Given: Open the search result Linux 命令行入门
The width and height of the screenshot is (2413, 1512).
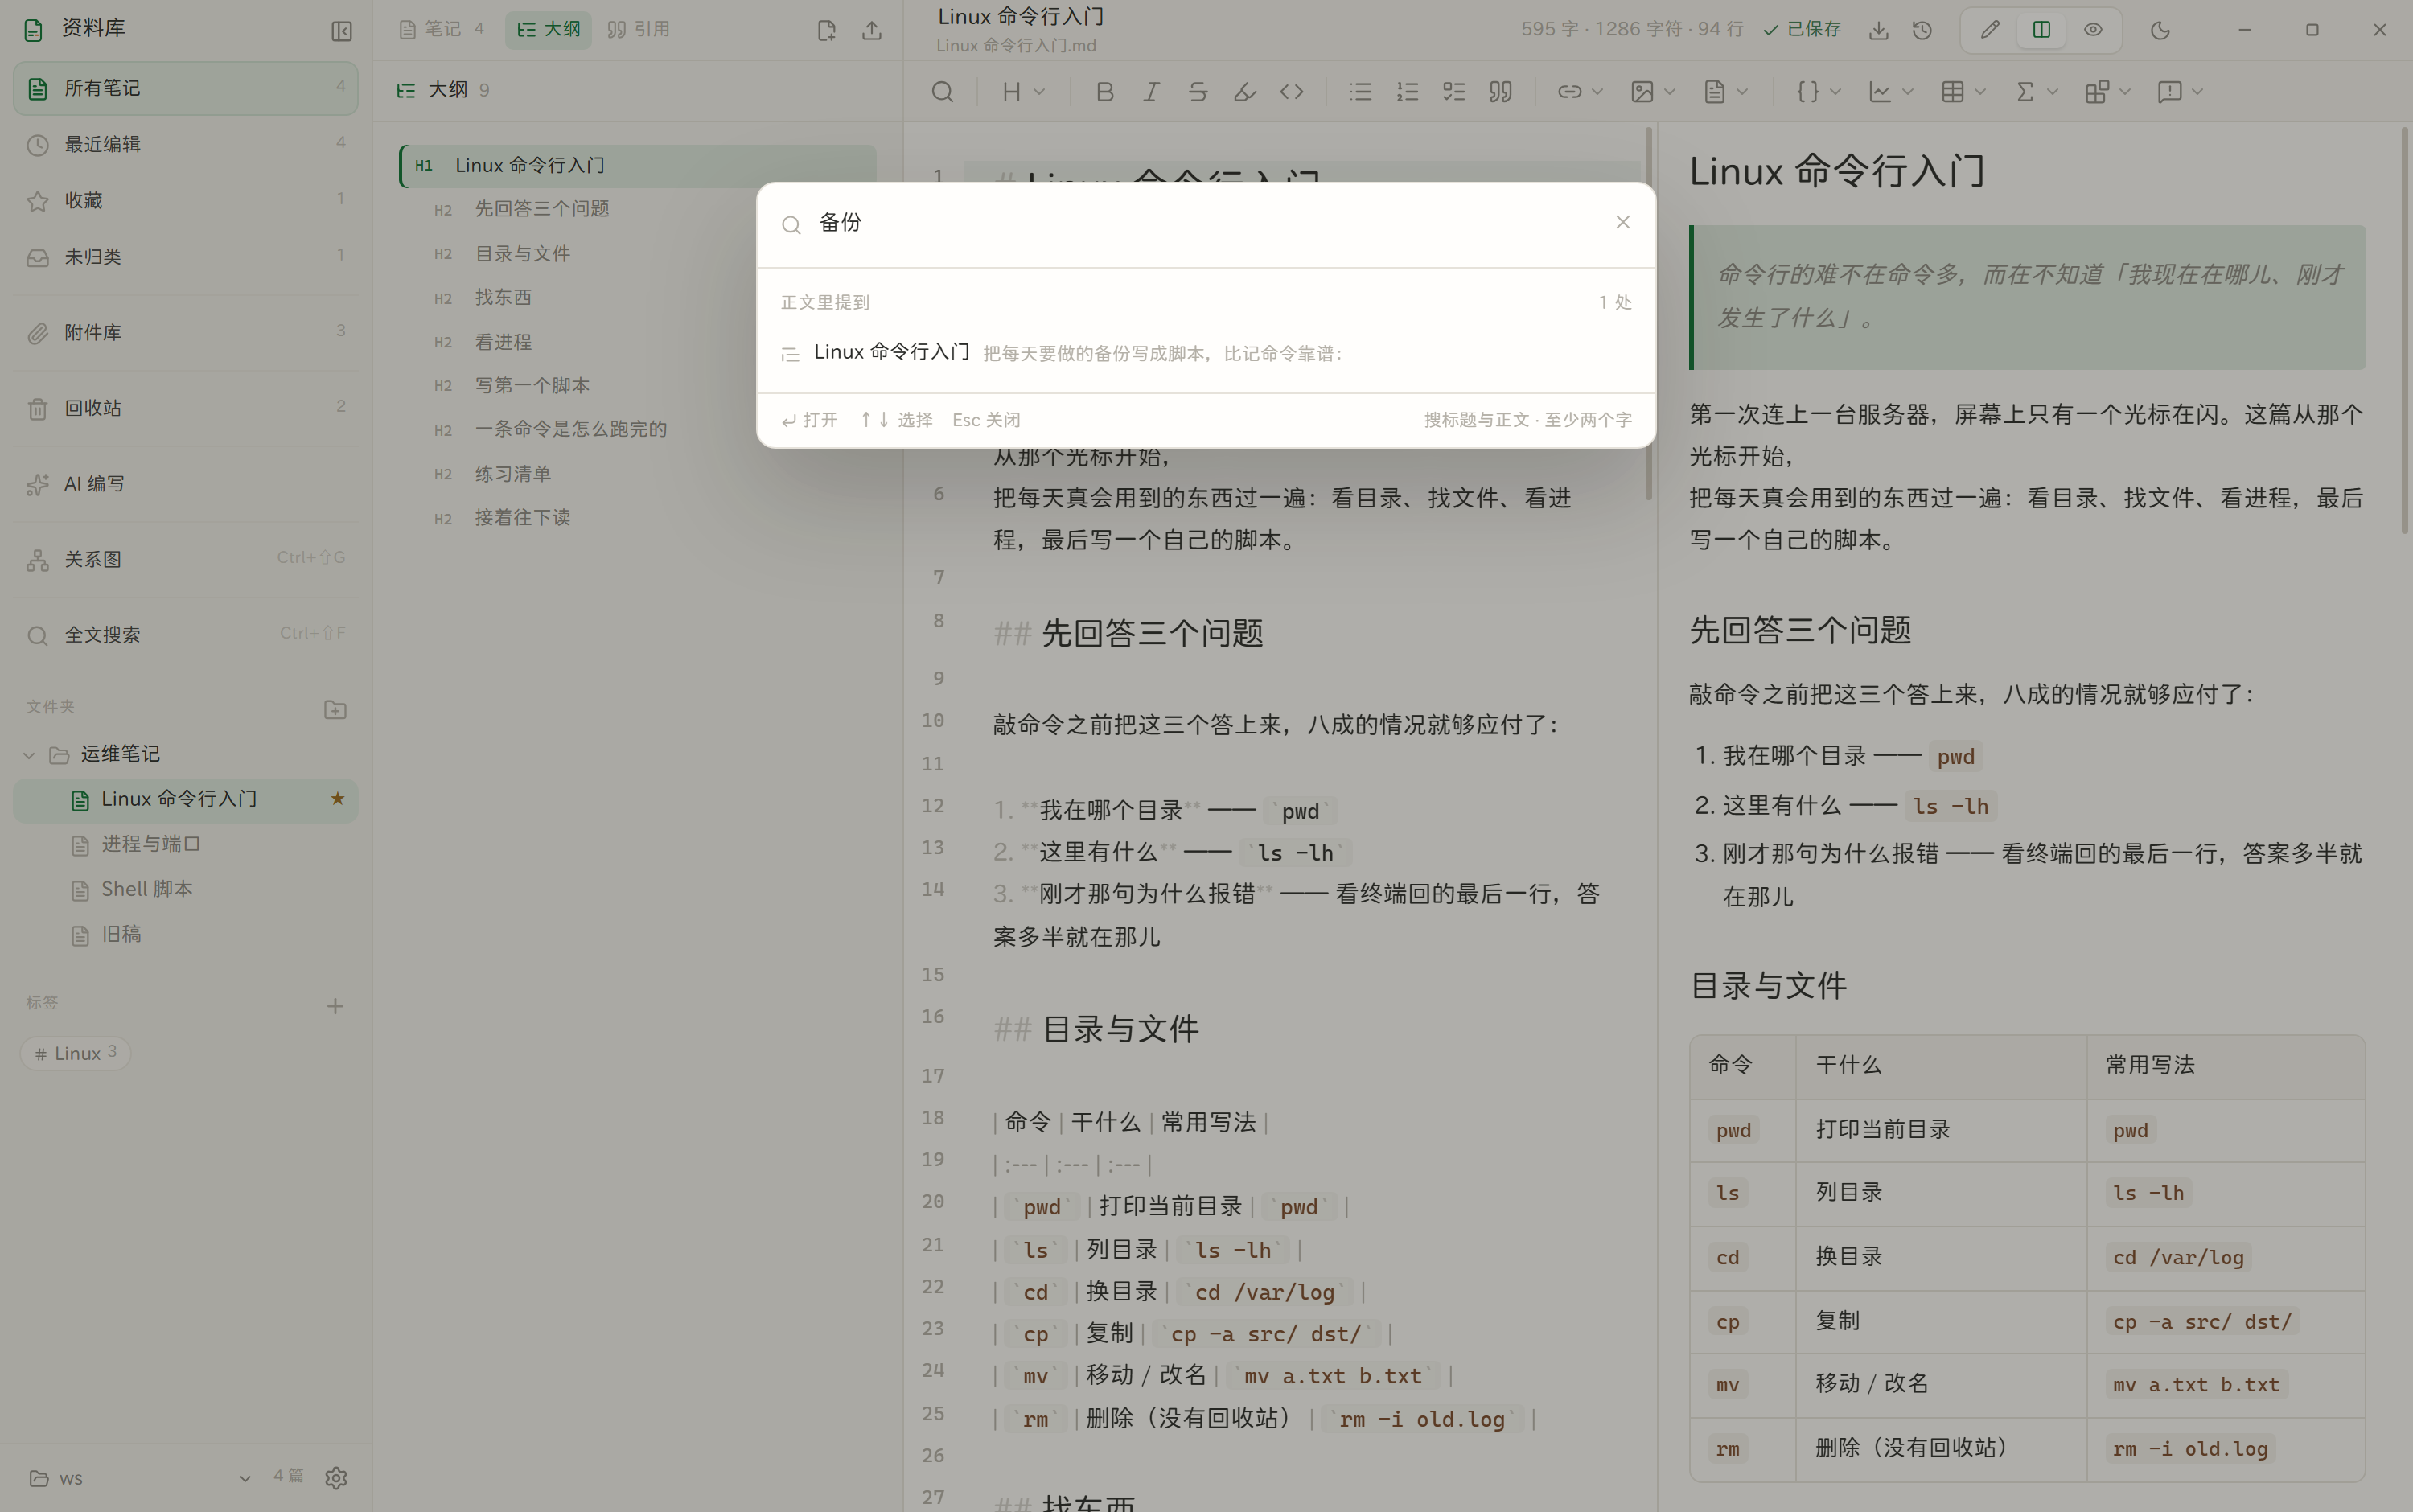Looking at the screenshot, I should (1206, 353).
